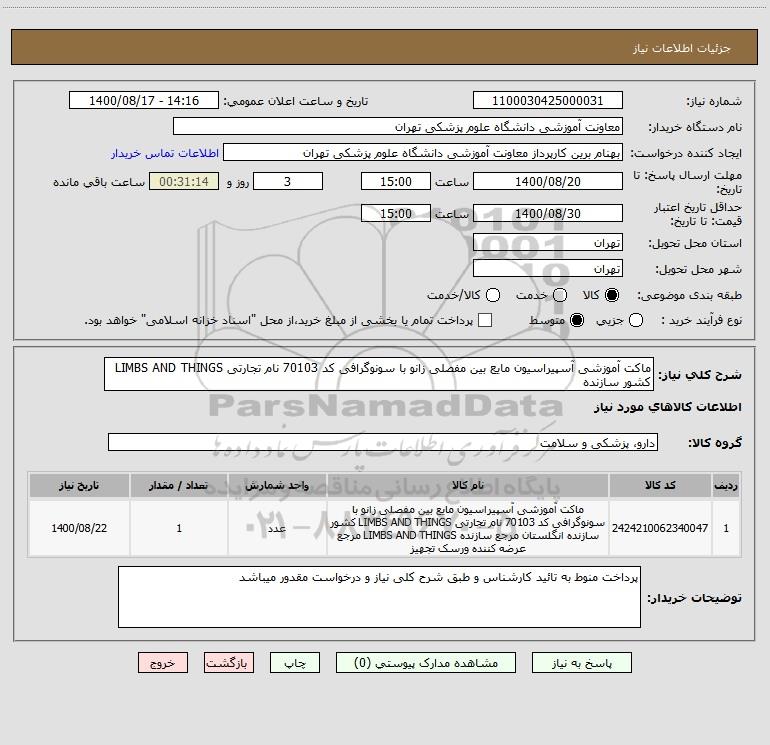Click the price validity time 15:00 field
The height and width of the screenshot is (745, 770).
(x=396, y=213)
